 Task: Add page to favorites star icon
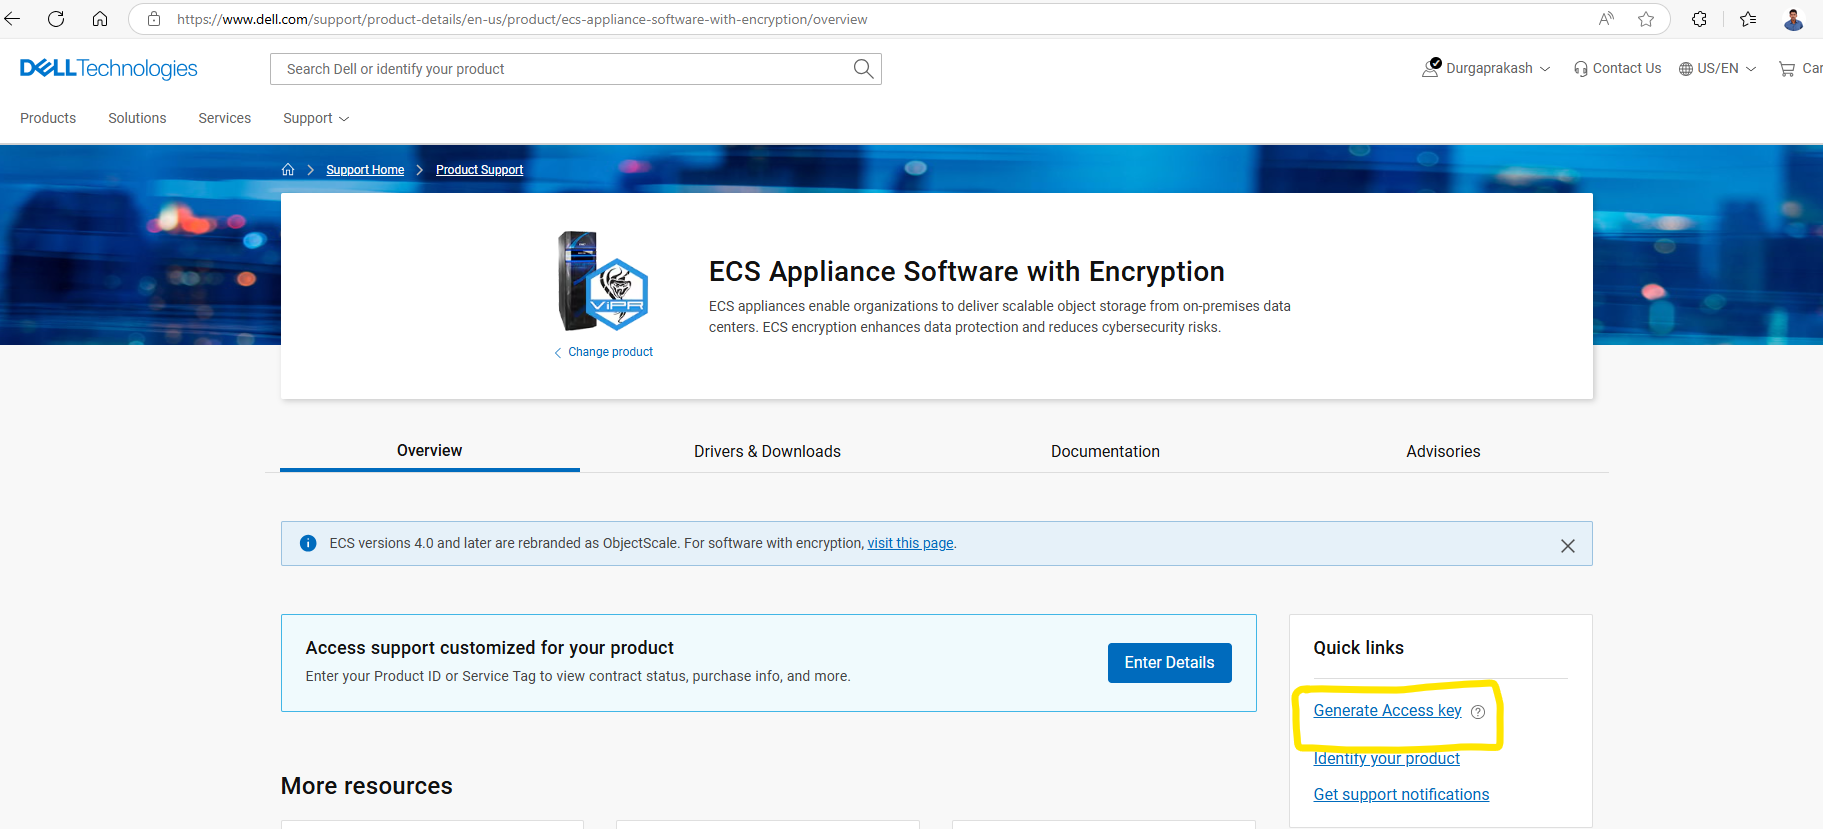tap(1646, 19)
